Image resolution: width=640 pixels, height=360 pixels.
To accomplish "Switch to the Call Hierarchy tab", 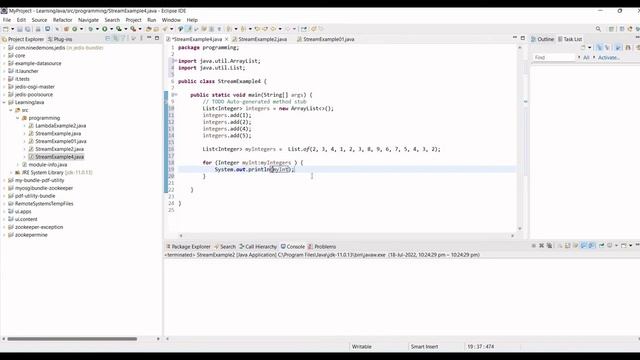I will pyautogui.click(x=258, y=247).
